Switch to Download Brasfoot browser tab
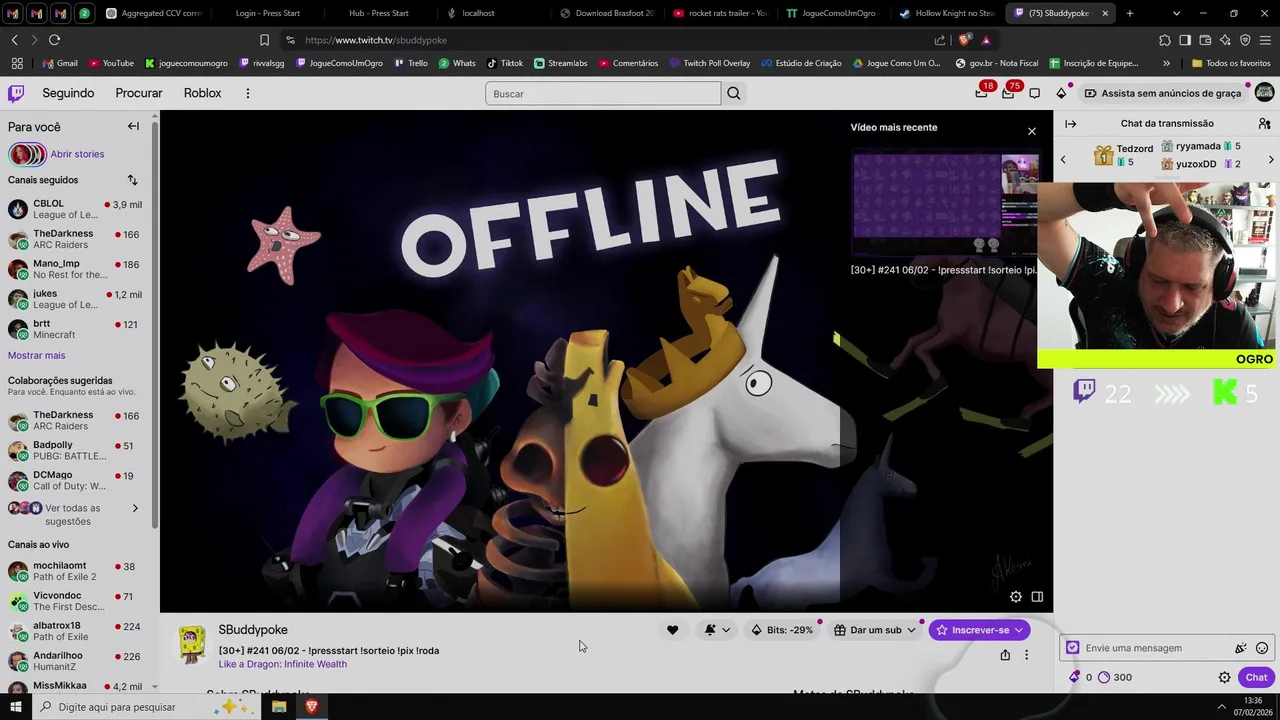1280x720 pixels. (x=607, y=13)
